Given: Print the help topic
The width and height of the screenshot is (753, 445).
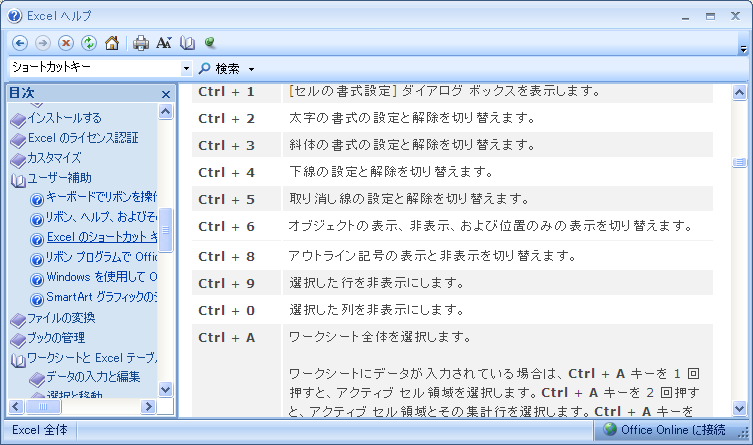Looking at the screenshot, I should [x=141, y=43].
